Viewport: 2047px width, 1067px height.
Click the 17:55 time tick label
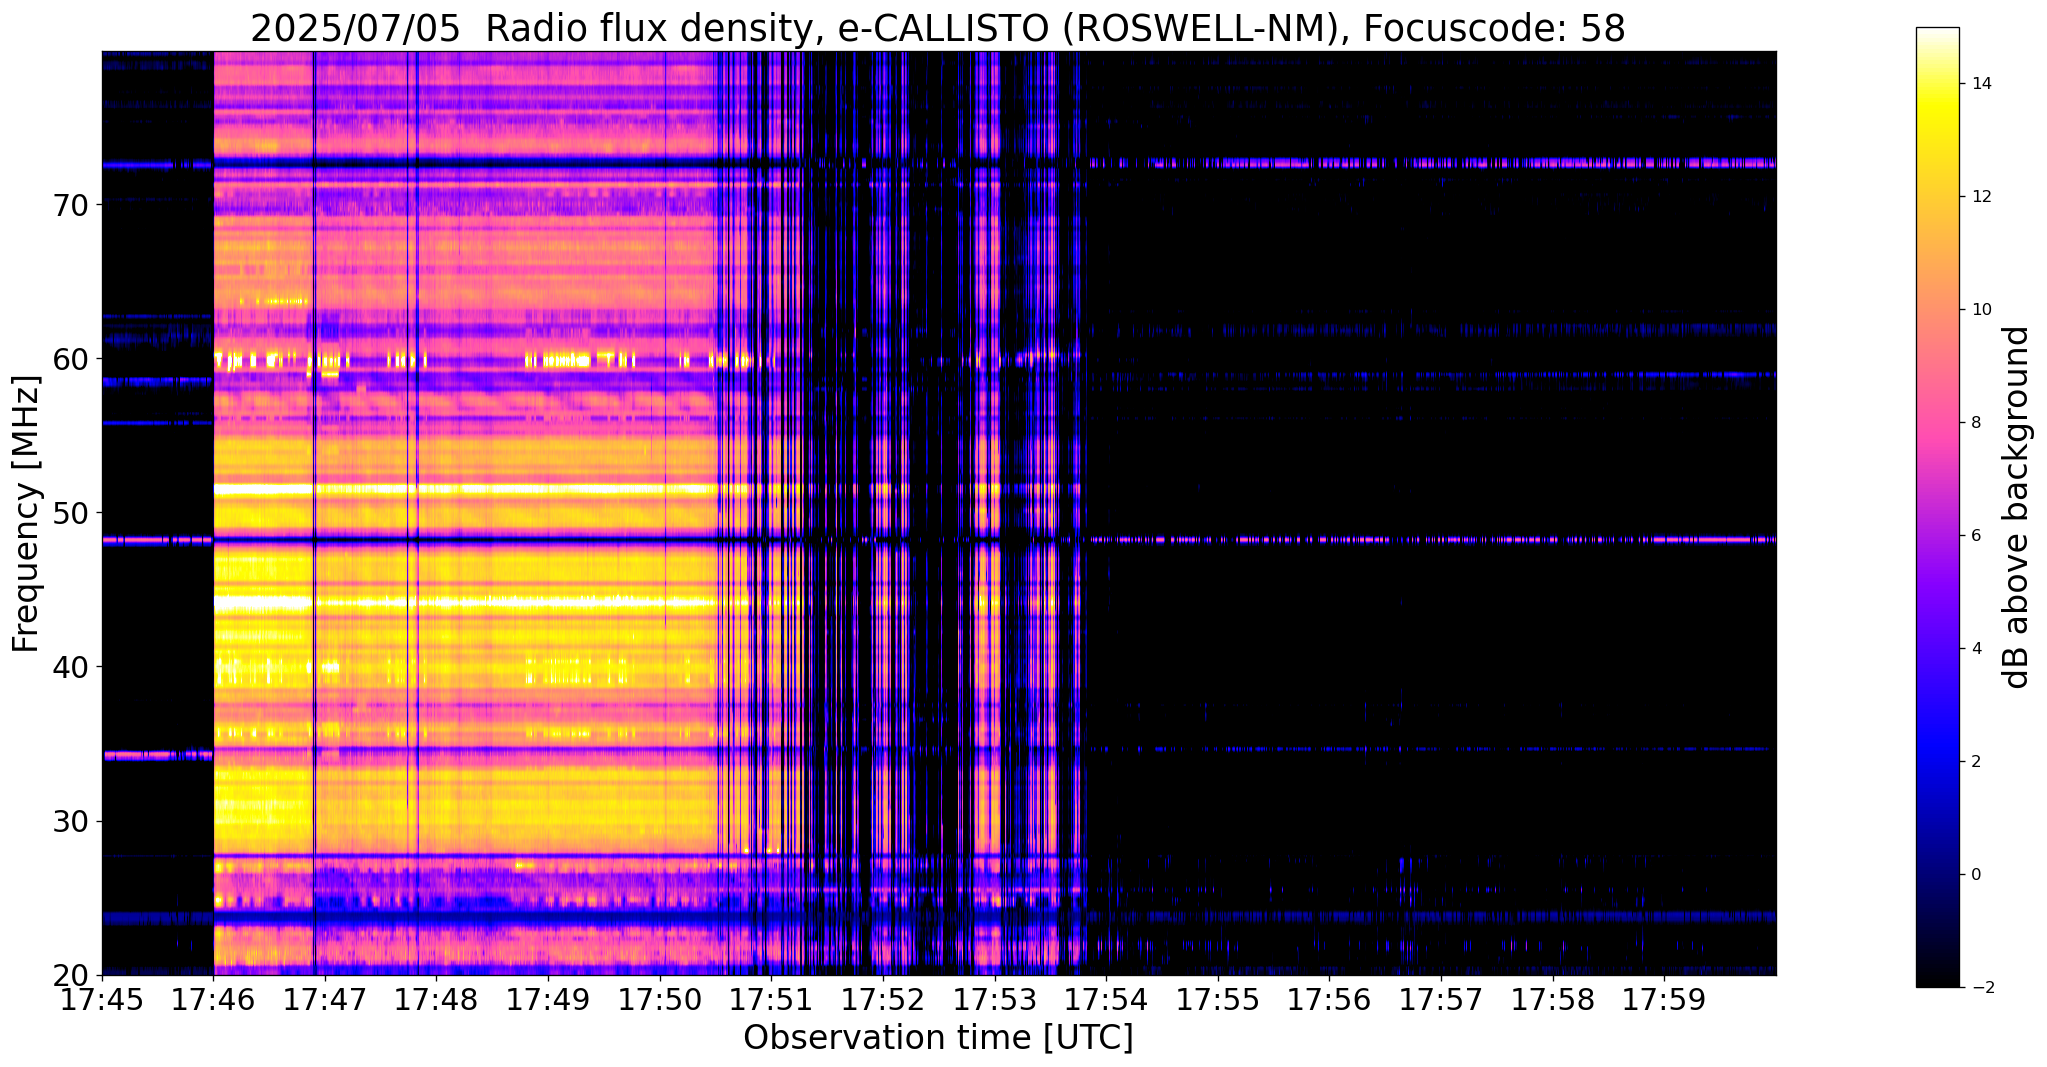pyautogui.click(x=1218, y=998)
